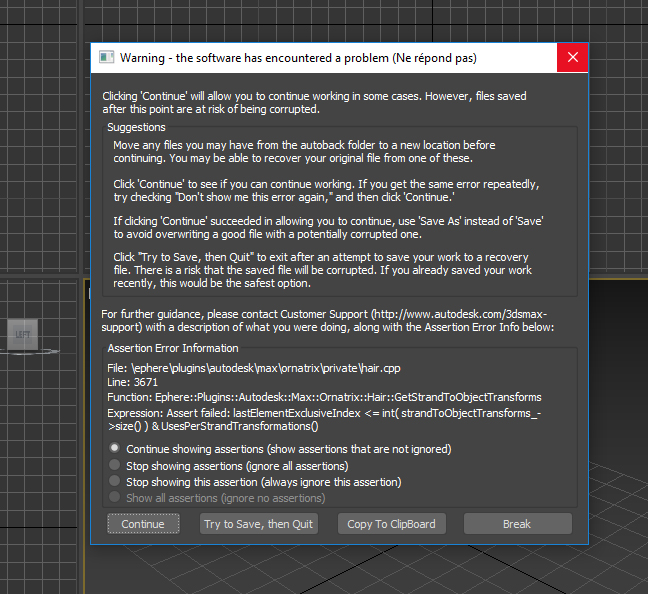This screenshot has width=648, height=594.
Task: Close the warning dialog with the red X
Action: click(x=572, y=58)
